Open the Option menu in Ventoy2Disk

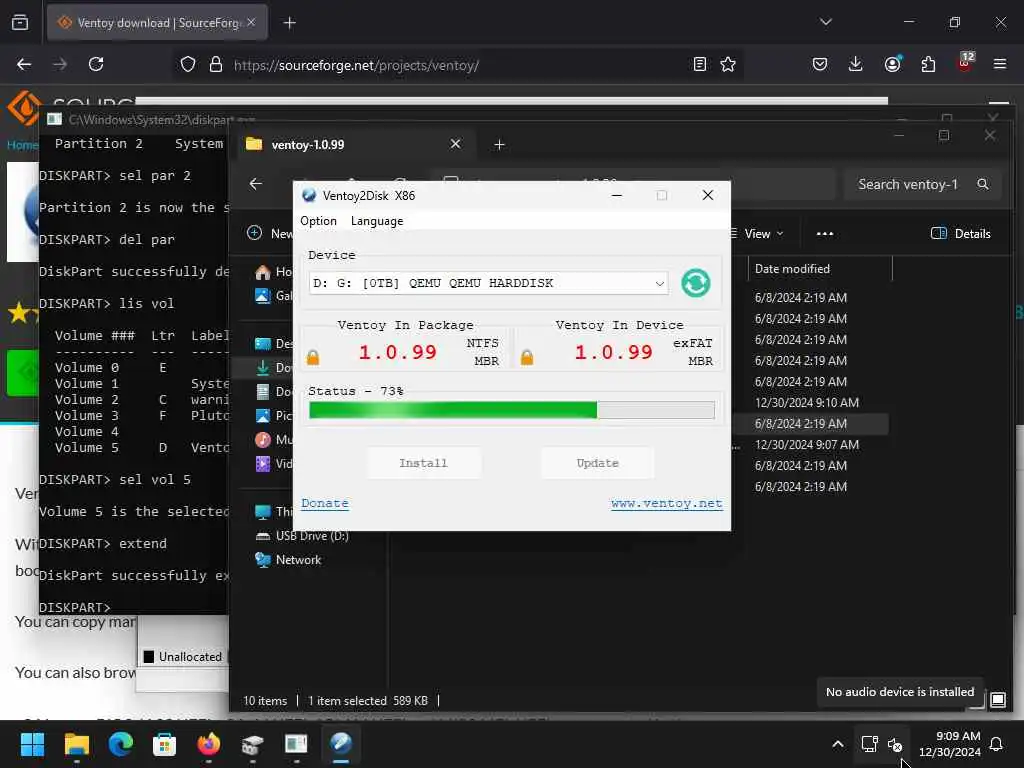tap(318, 221)
